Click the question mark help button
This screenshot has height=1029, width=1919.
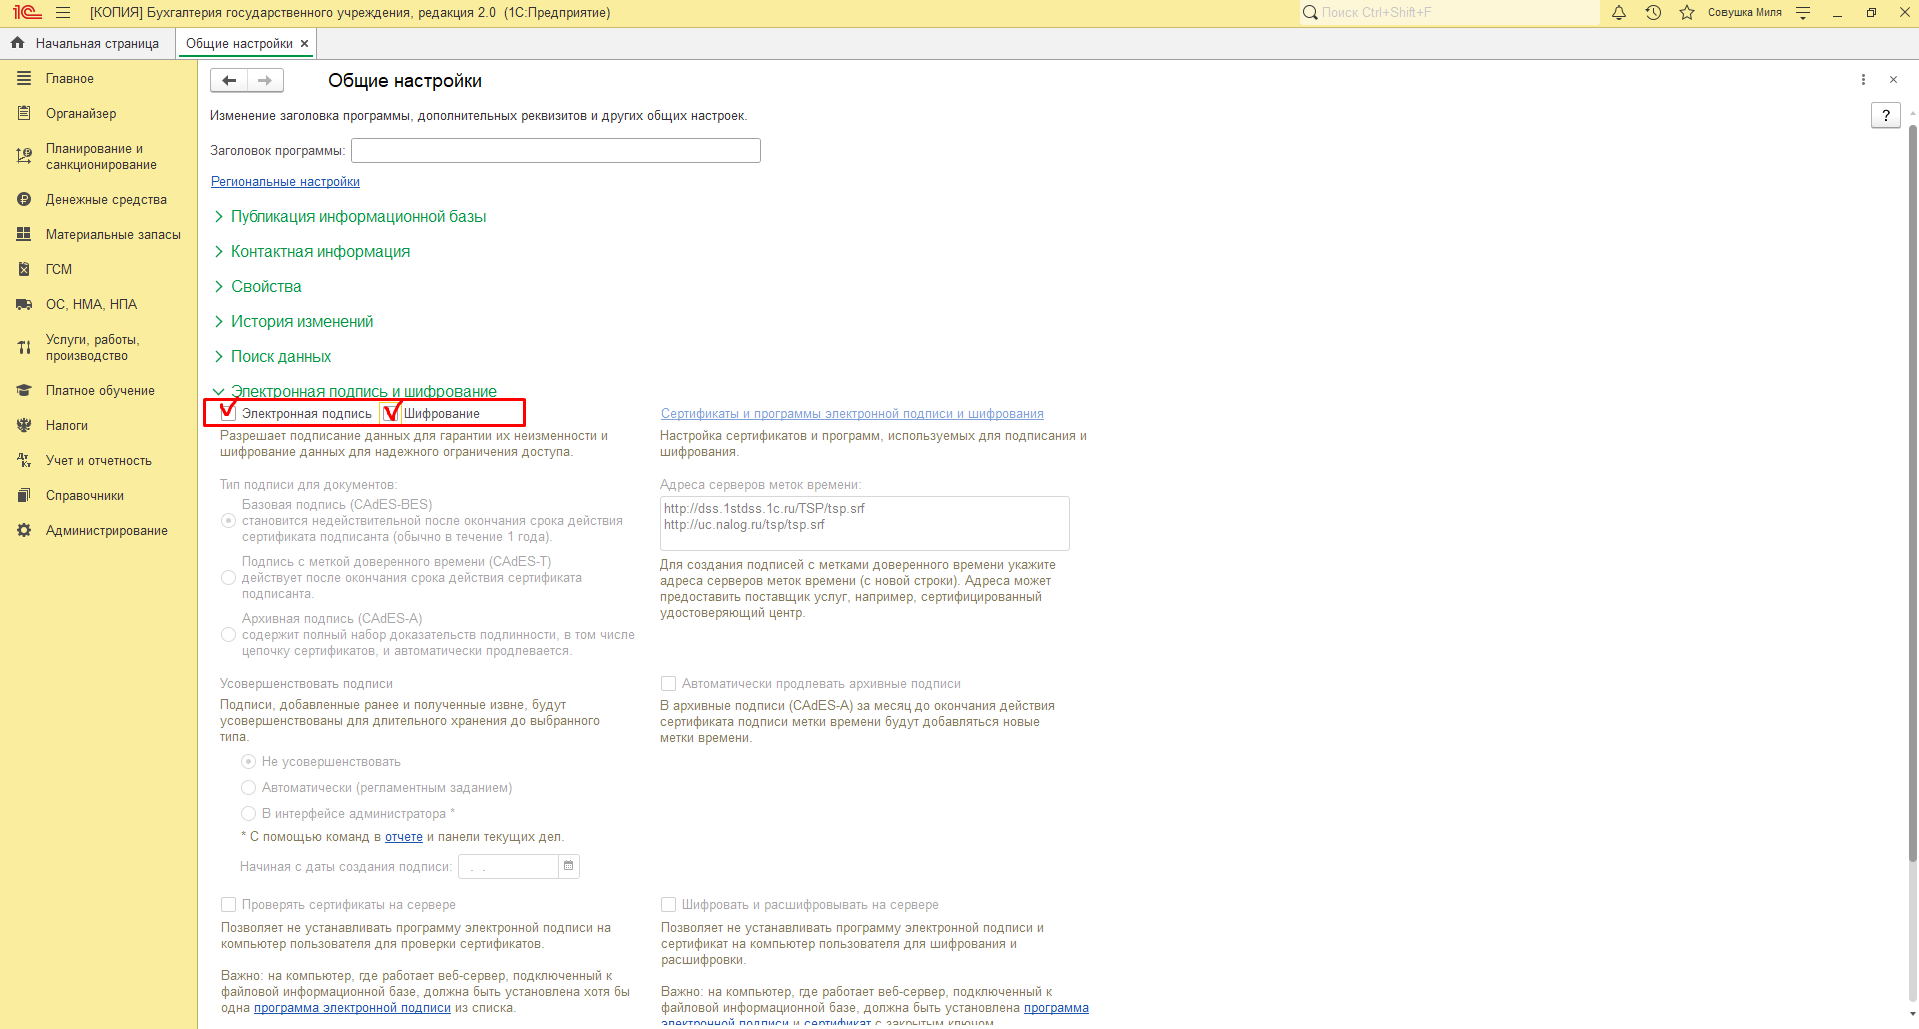[1885, 115]
